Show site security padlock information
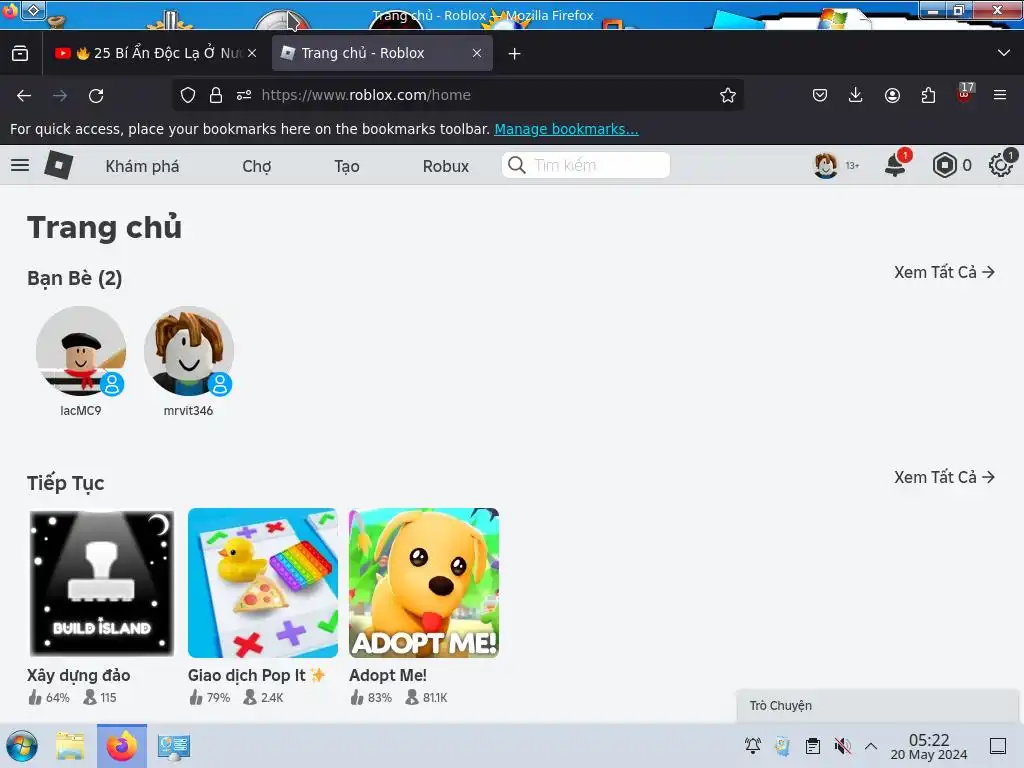The height and width of the screenshot is (768, 1024). click(216, 95)
